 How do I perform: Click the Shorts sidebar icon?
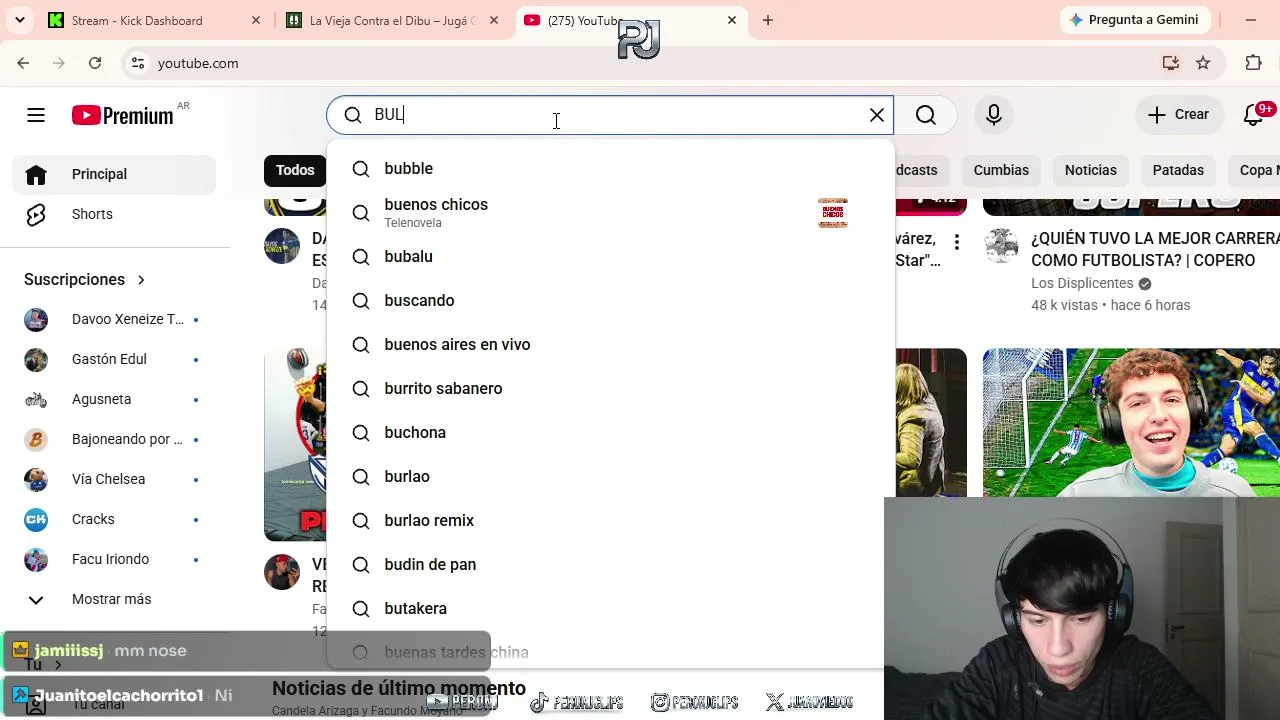click(x=36, y=214)
